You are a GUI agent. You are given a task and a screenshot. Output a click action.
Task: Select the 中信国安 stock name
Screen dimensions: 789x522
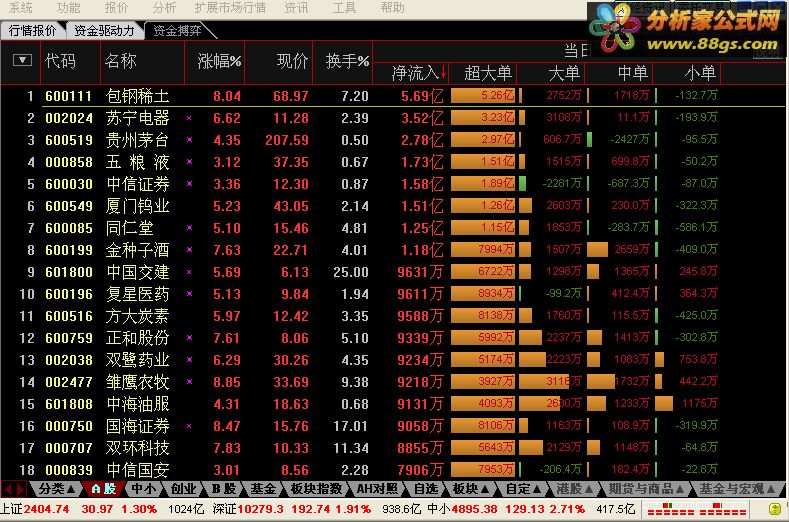point(137,470)
